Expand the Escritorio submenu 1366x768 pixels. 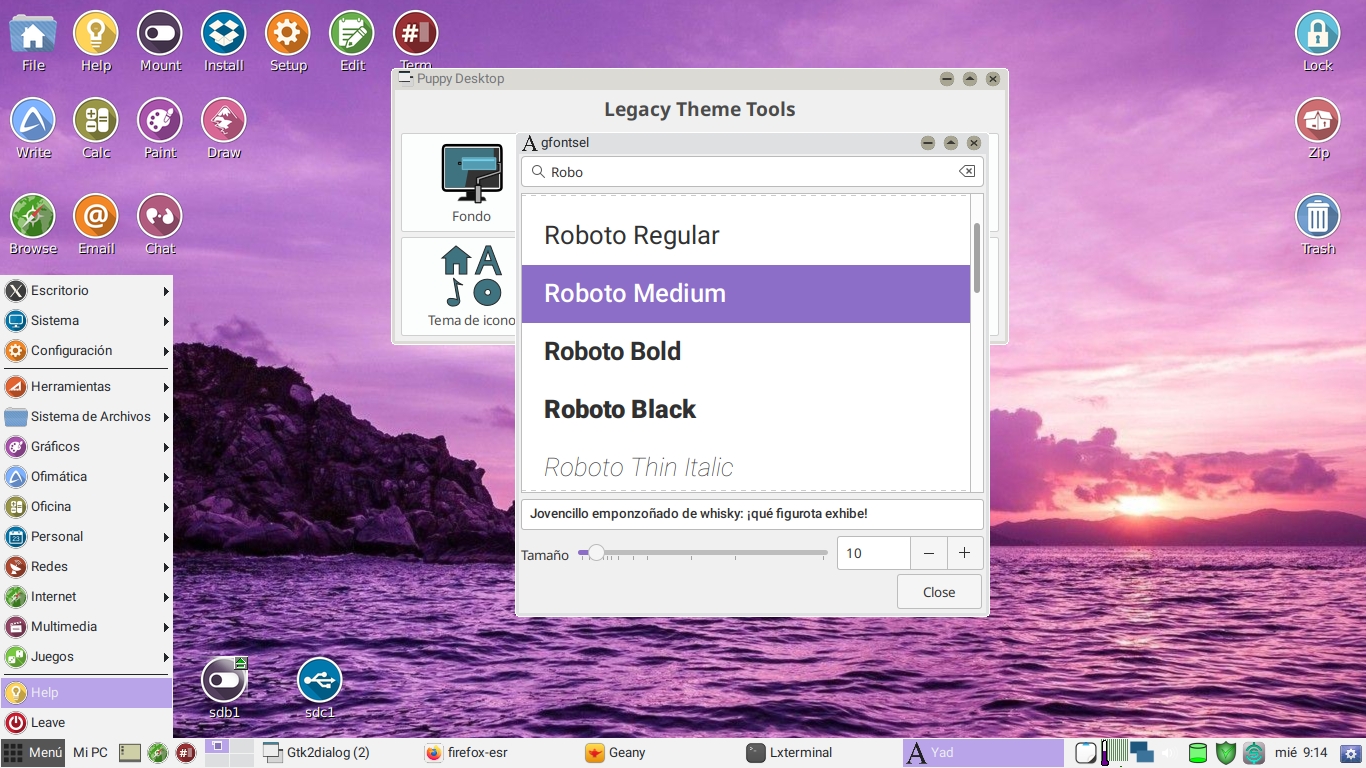tap(86, 291)
